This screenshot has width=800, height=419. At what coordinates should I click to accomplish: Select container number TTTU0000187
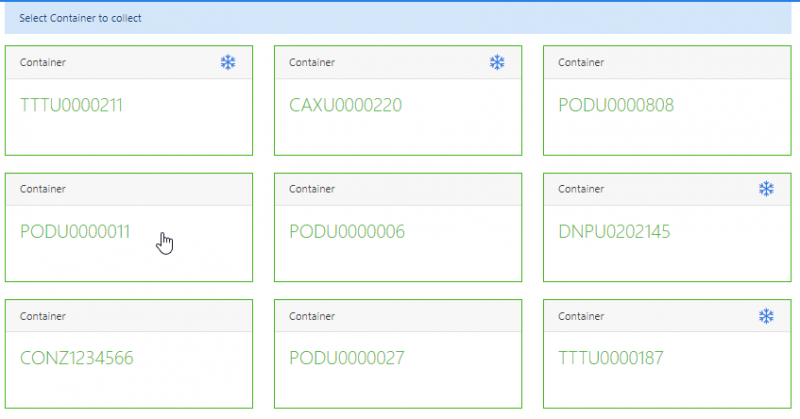click(610, 358)
